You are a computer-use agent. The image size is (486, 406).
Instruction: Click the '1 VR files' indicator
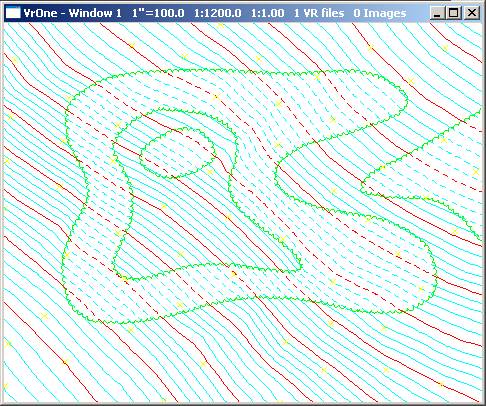pos(319,13)
